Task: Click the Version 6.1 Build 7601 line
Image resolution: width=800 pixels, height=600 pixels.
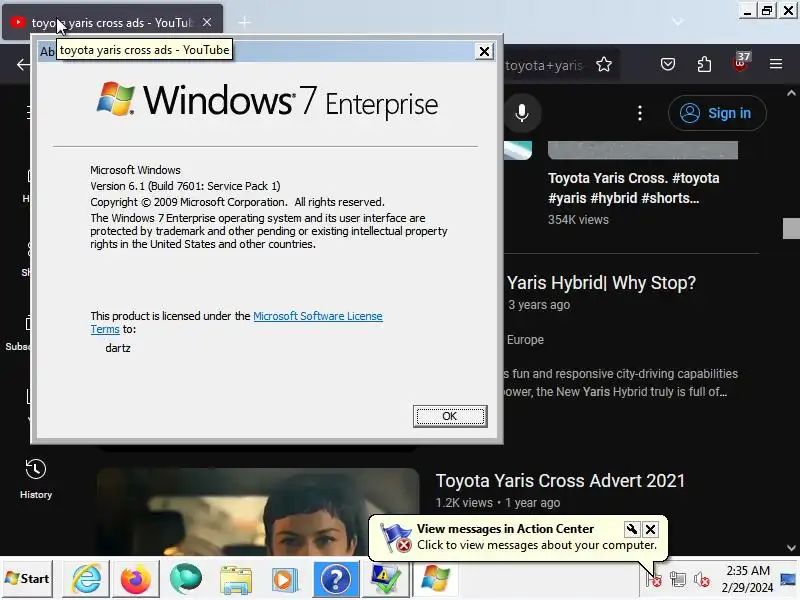Action: pyautogui.click(x=185, y=186)
